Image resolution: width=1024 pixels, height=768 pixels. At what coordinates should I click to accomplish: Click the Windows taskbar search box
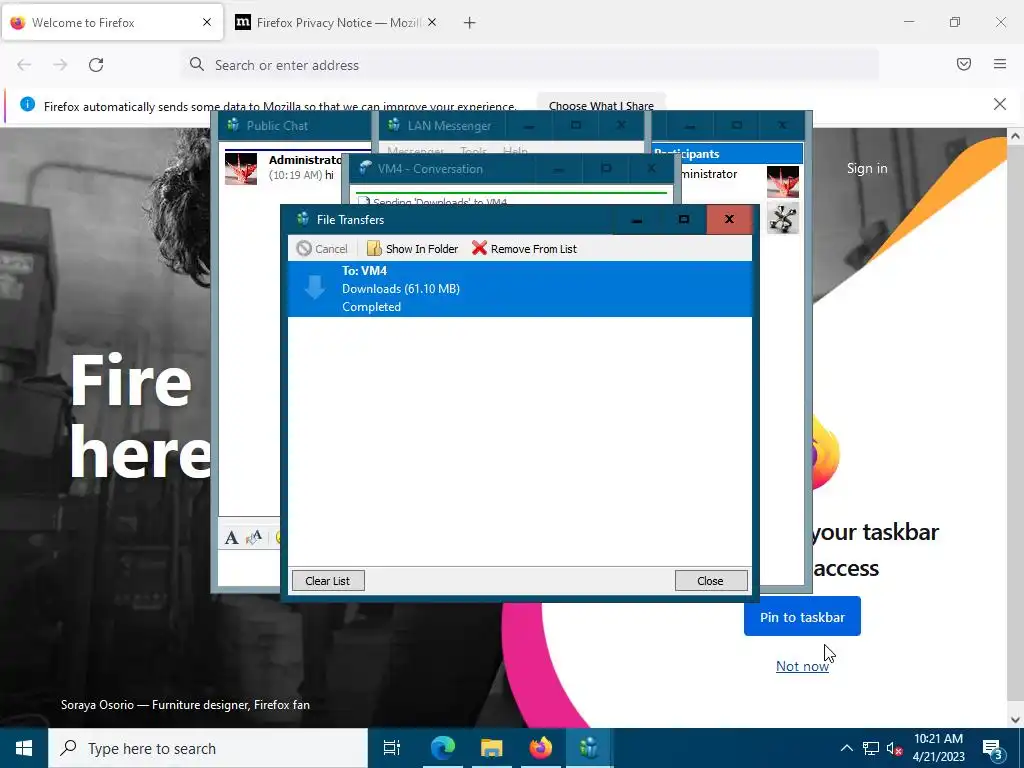(208, 748)
